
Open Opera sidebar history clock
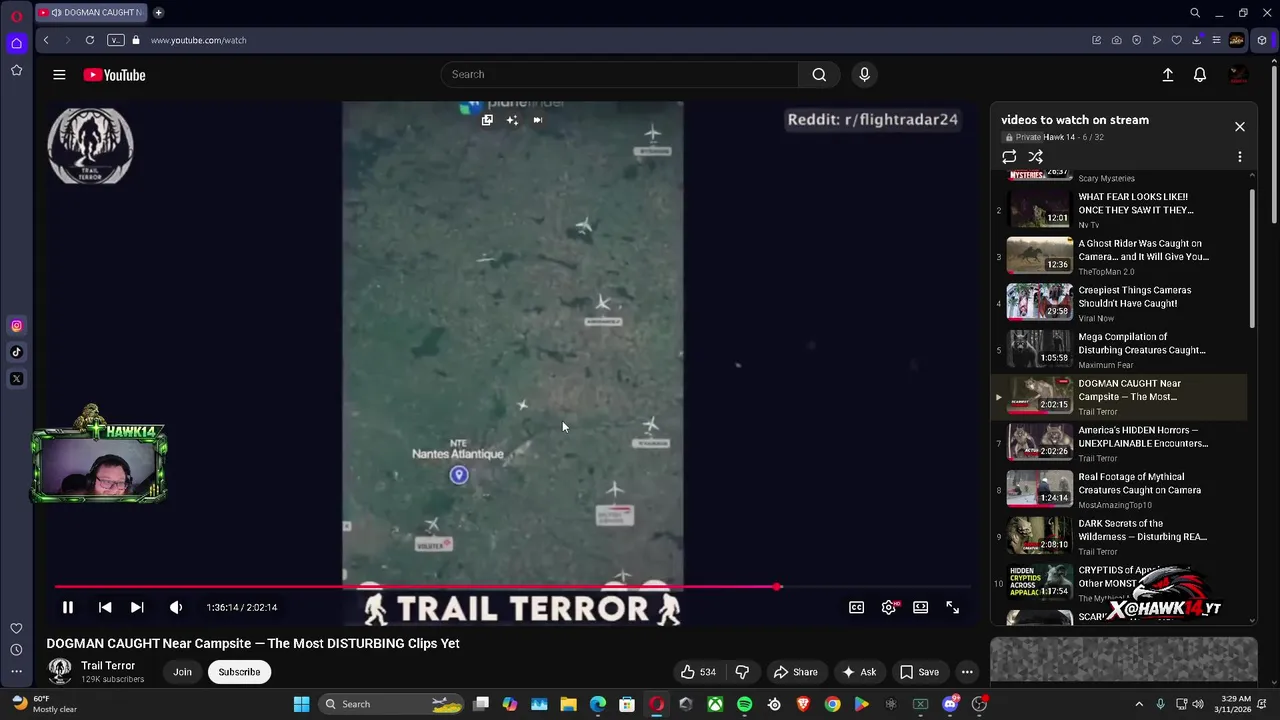click(x=16, y=650)
